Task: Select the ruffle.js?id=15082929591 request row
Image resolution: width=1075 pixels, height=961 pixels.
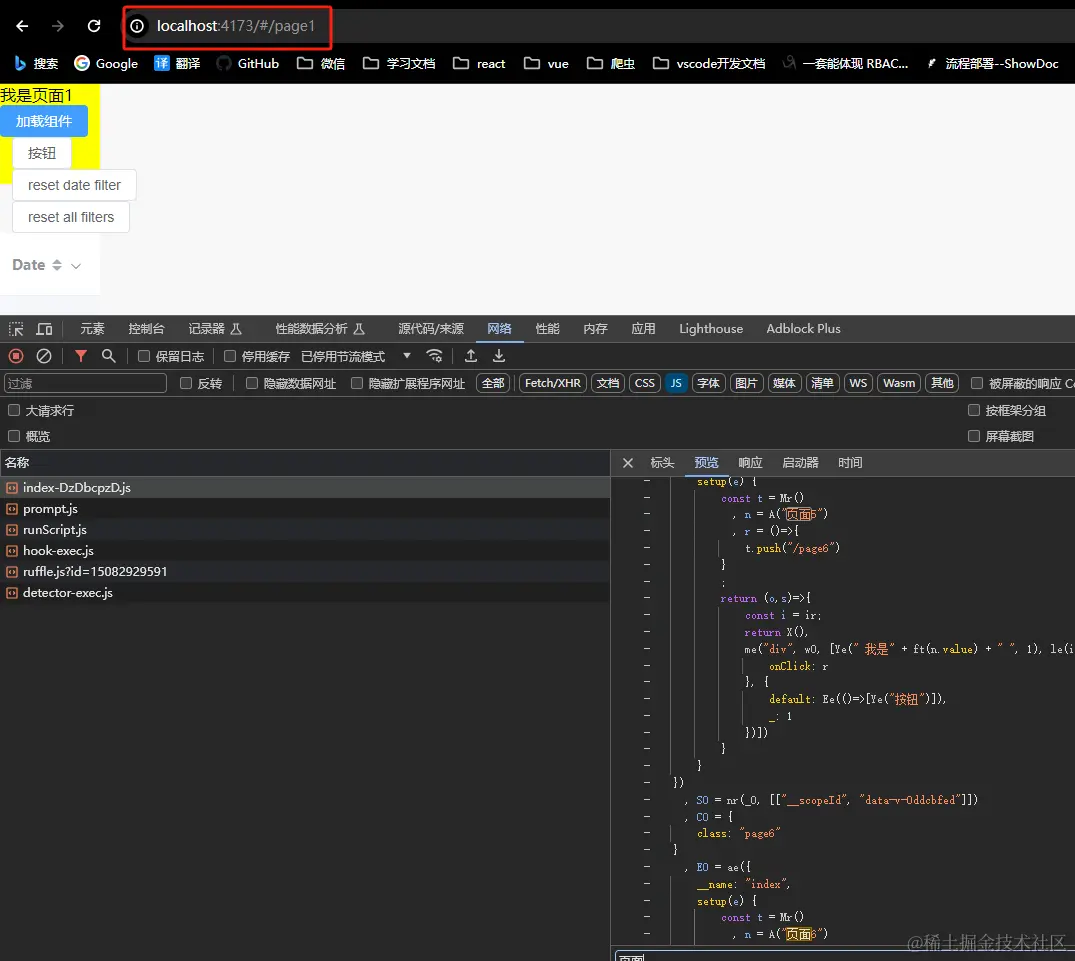Action: 305,572
